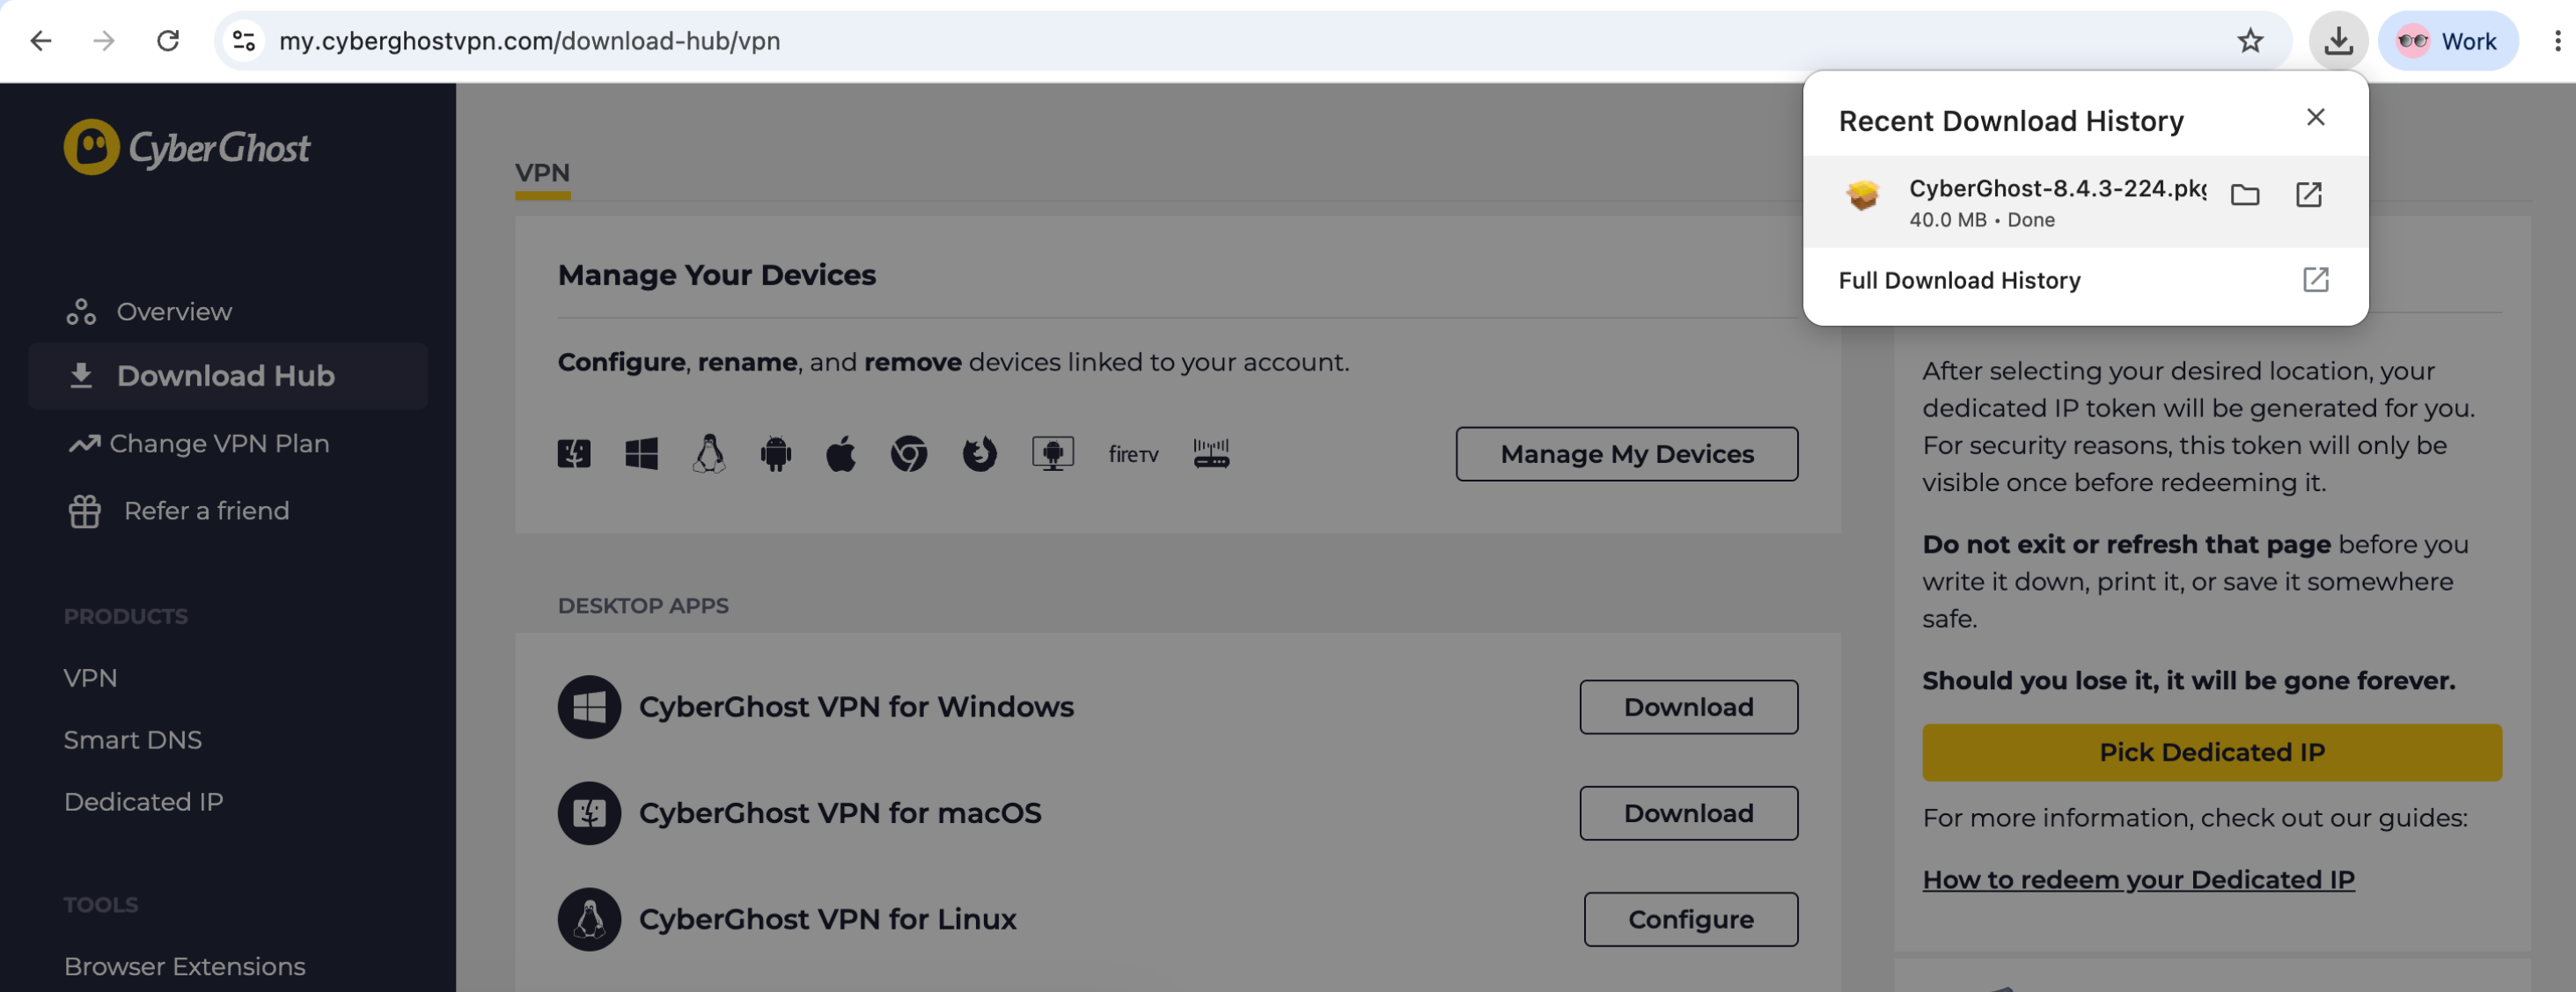
Task: Open Browser Extensions under Tools
Action: (185, 967)
